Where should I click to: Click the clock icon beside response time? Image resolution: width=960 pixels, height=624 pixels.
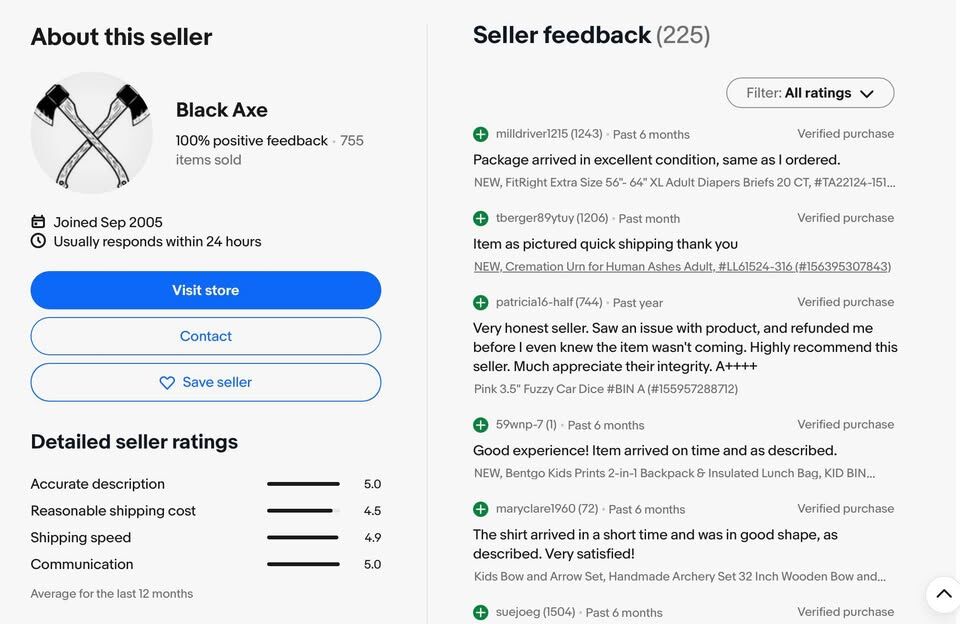[x=39, y=241]
